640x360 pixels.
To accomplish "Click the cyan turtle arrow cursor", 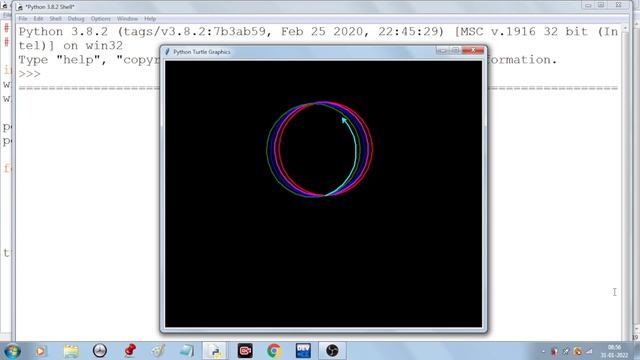I will pos(344,120).
